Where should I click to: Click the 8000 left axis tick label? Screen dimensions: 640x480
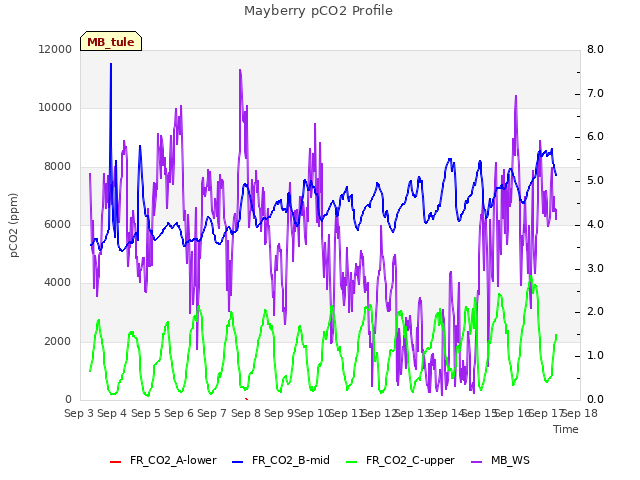point(58,167)
